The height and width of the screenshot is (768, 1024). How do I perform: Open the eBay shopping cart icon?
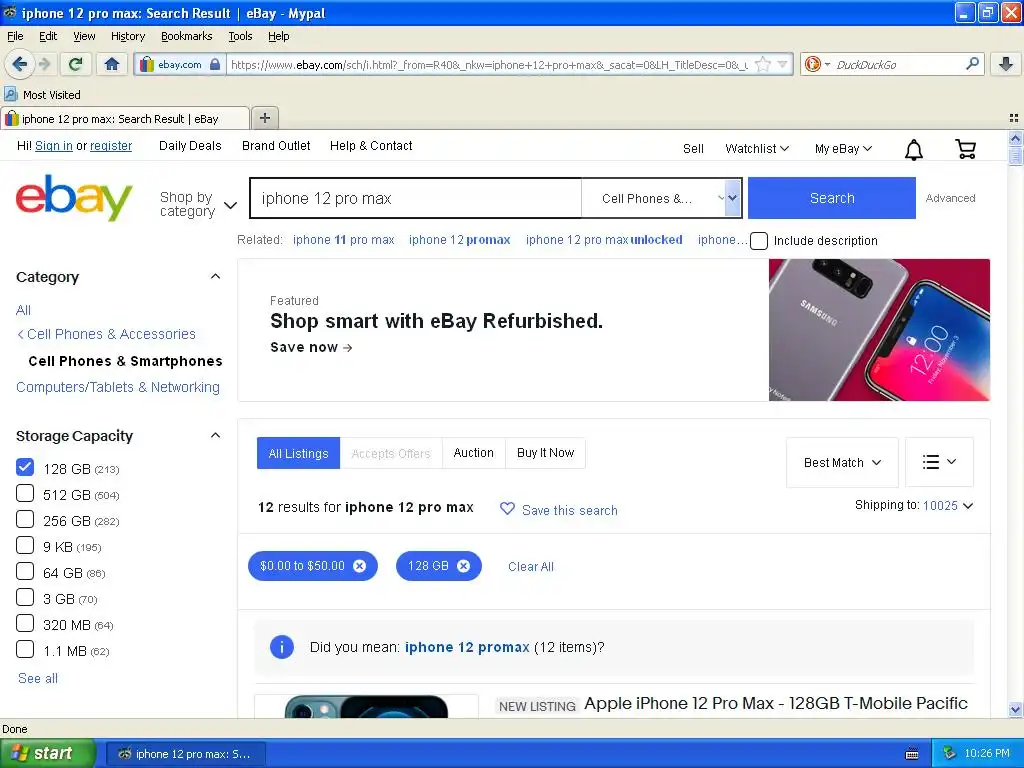(965, 149)
